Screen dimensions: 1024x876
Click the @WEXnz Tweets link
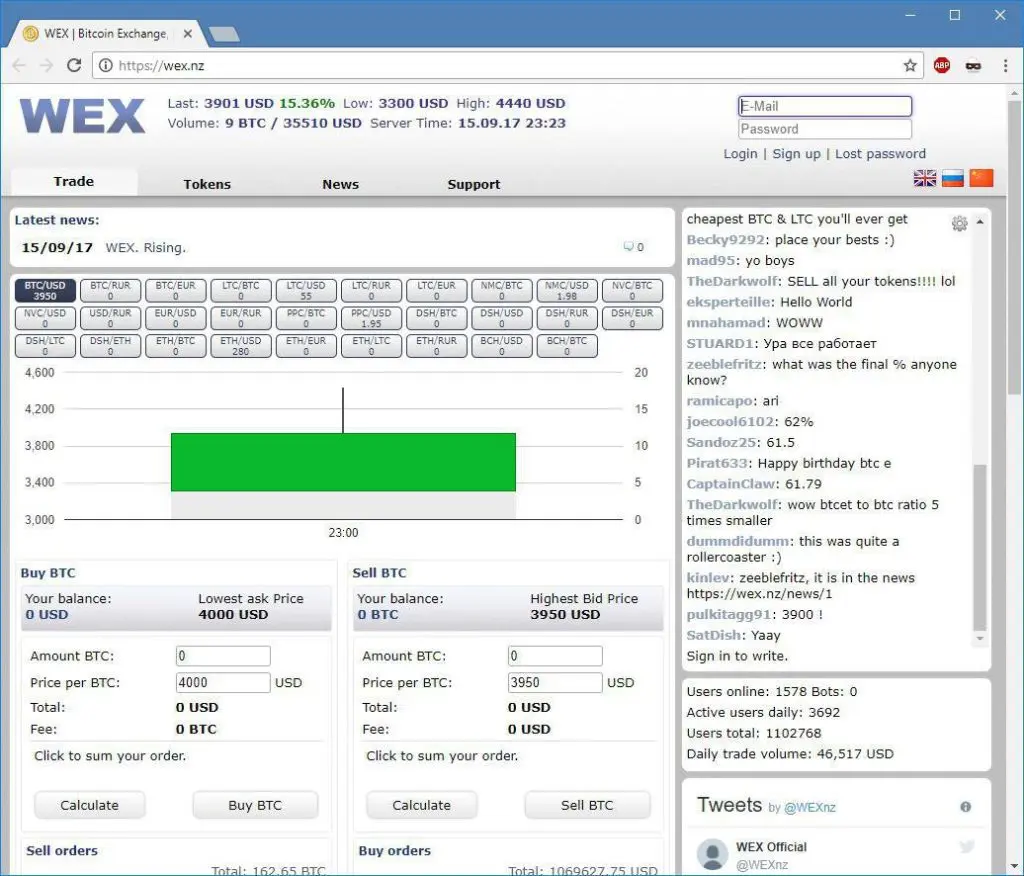pos(810,807)
